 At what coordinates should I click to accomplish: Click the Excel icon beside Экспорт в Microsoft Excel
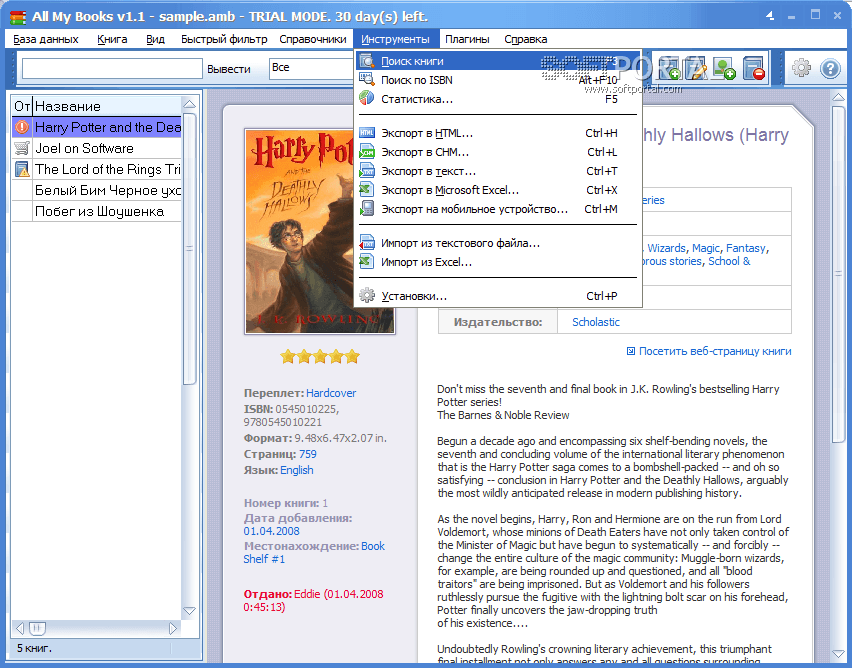367,190
